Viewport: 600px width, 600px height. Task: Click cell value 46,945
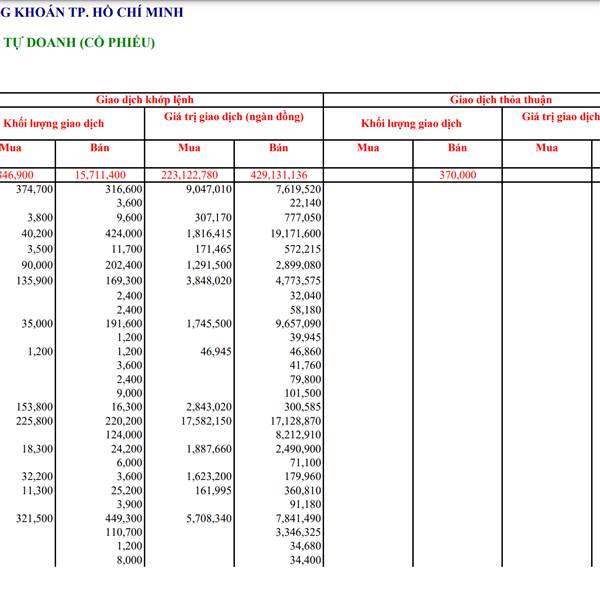pos(216,352)
